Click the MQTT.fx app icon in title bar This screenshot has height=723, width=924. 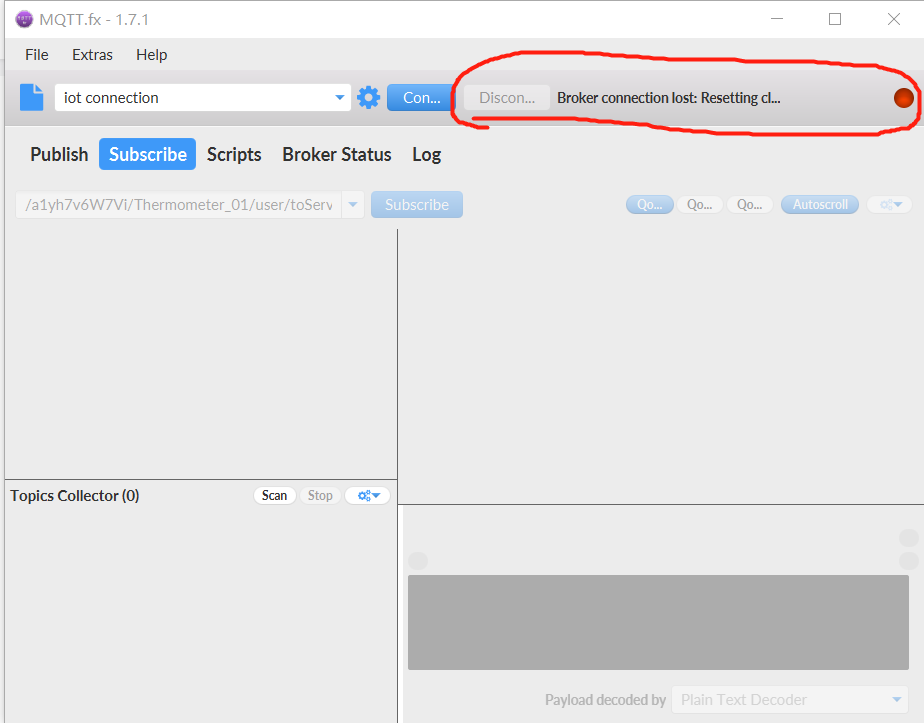tap(24, 19)
